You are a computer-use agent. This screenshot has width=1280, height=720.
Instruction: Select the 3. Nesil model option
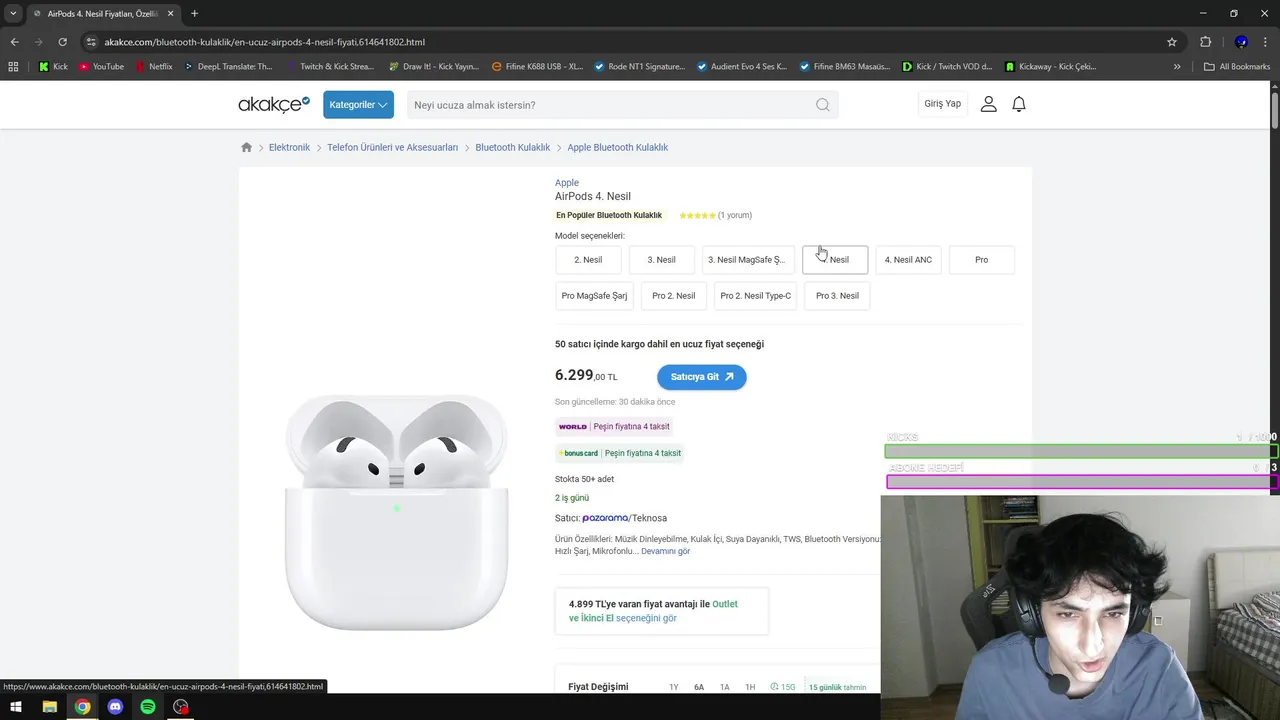(x=661, y=260)
